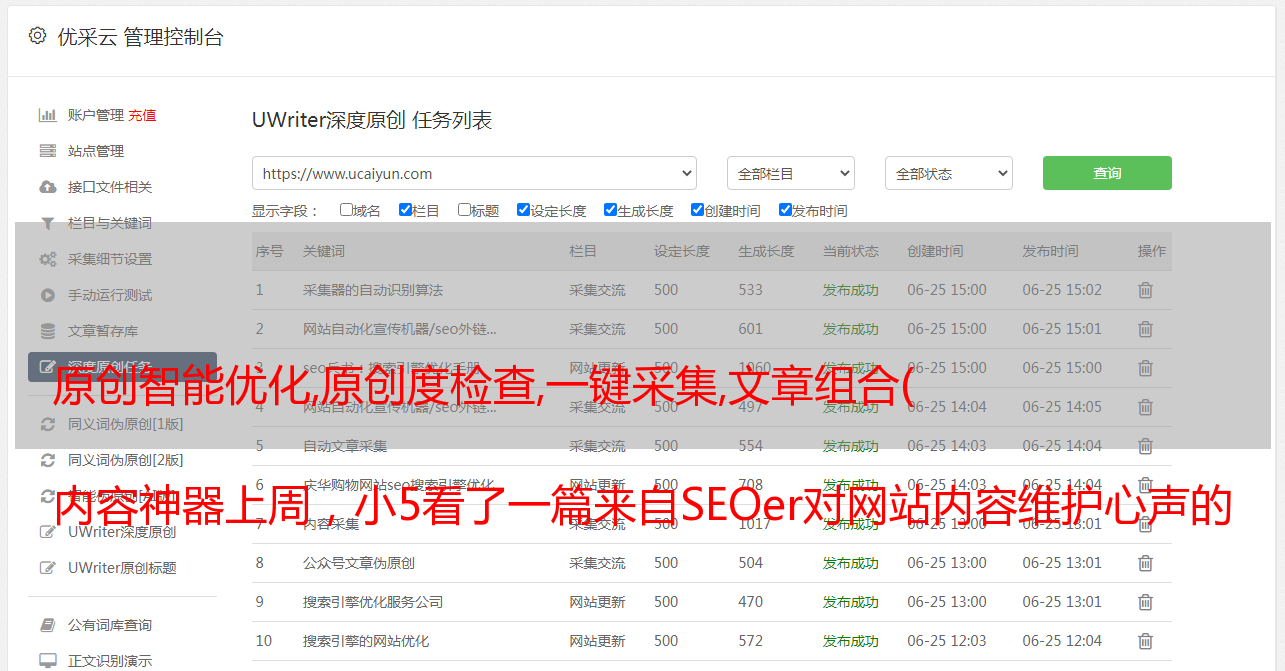Toggle the 生成长度 field checkbox
The height and width of the screenshot is (671, 1285).
[610, 210]
